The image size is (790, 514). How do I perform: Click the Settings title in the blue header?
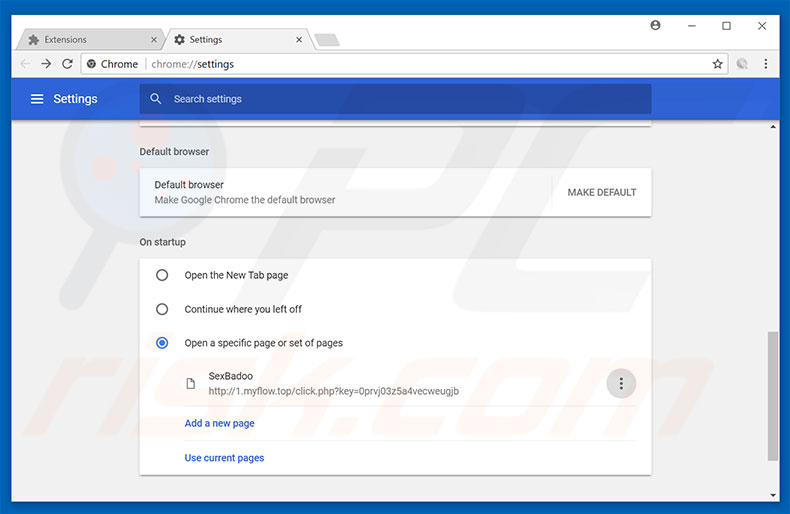coord(75,99)
